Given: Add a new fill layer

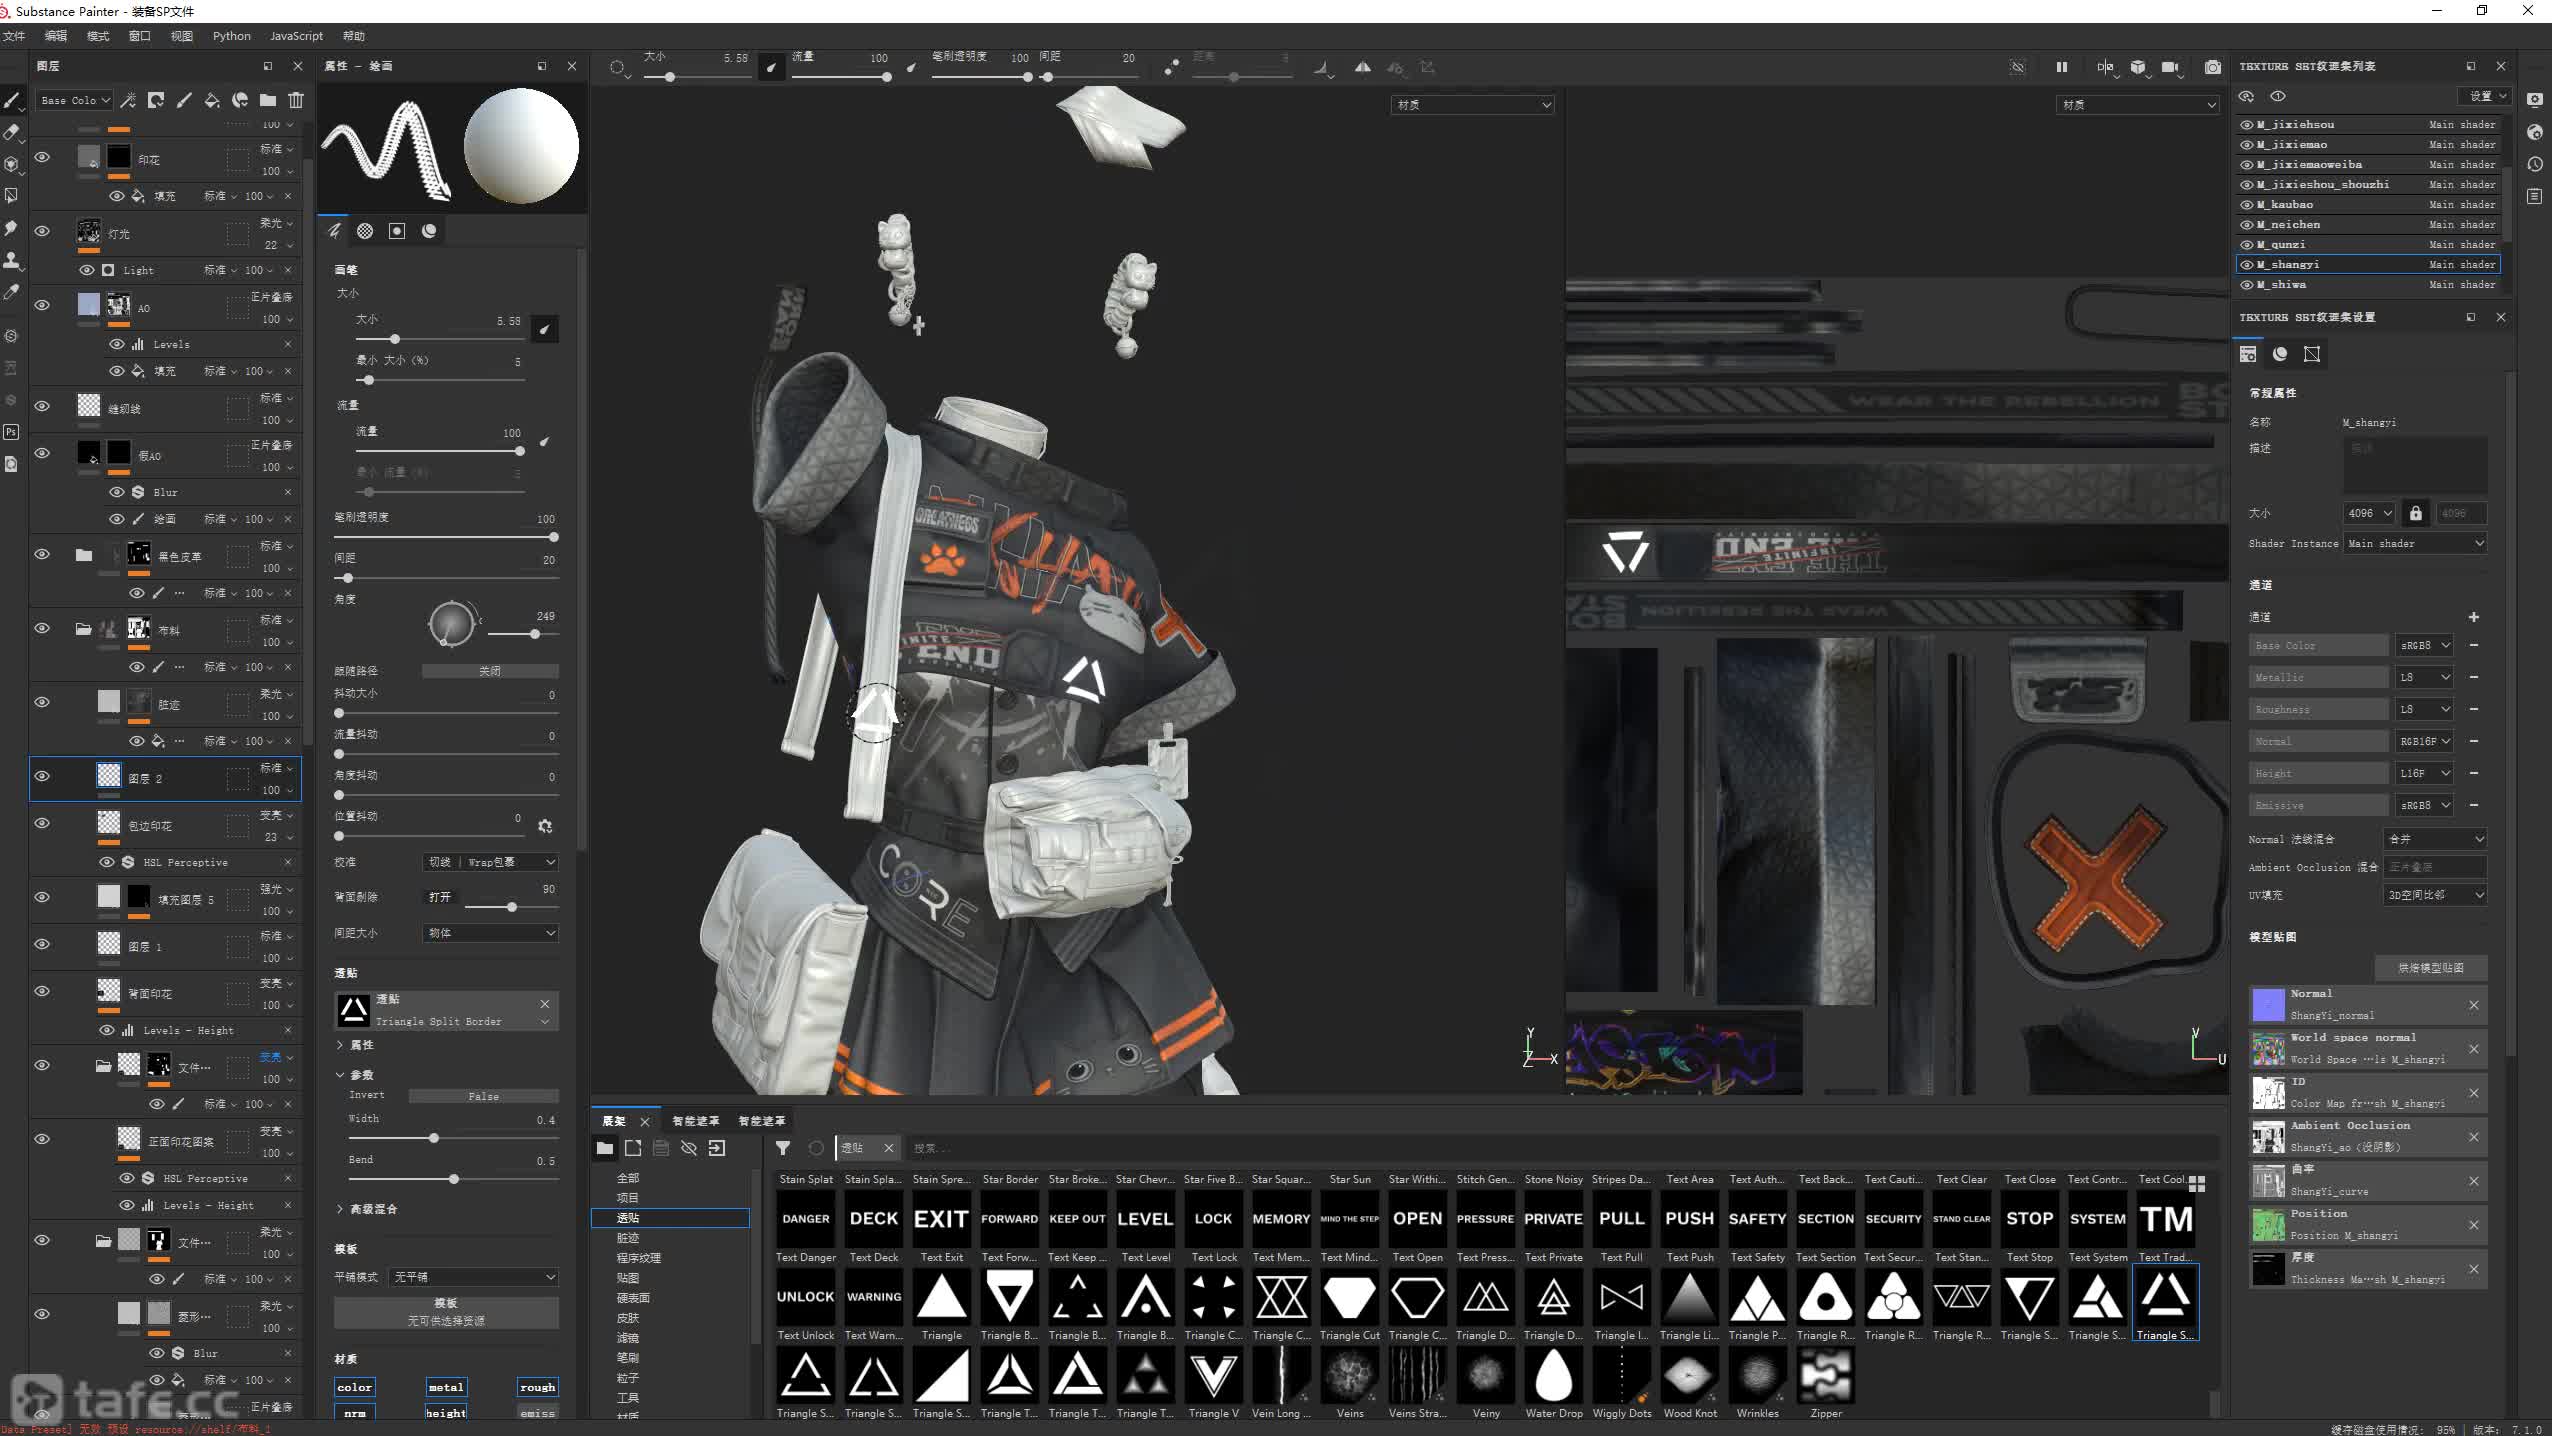Looking at the screenshot, I should [x=212, y=100].
